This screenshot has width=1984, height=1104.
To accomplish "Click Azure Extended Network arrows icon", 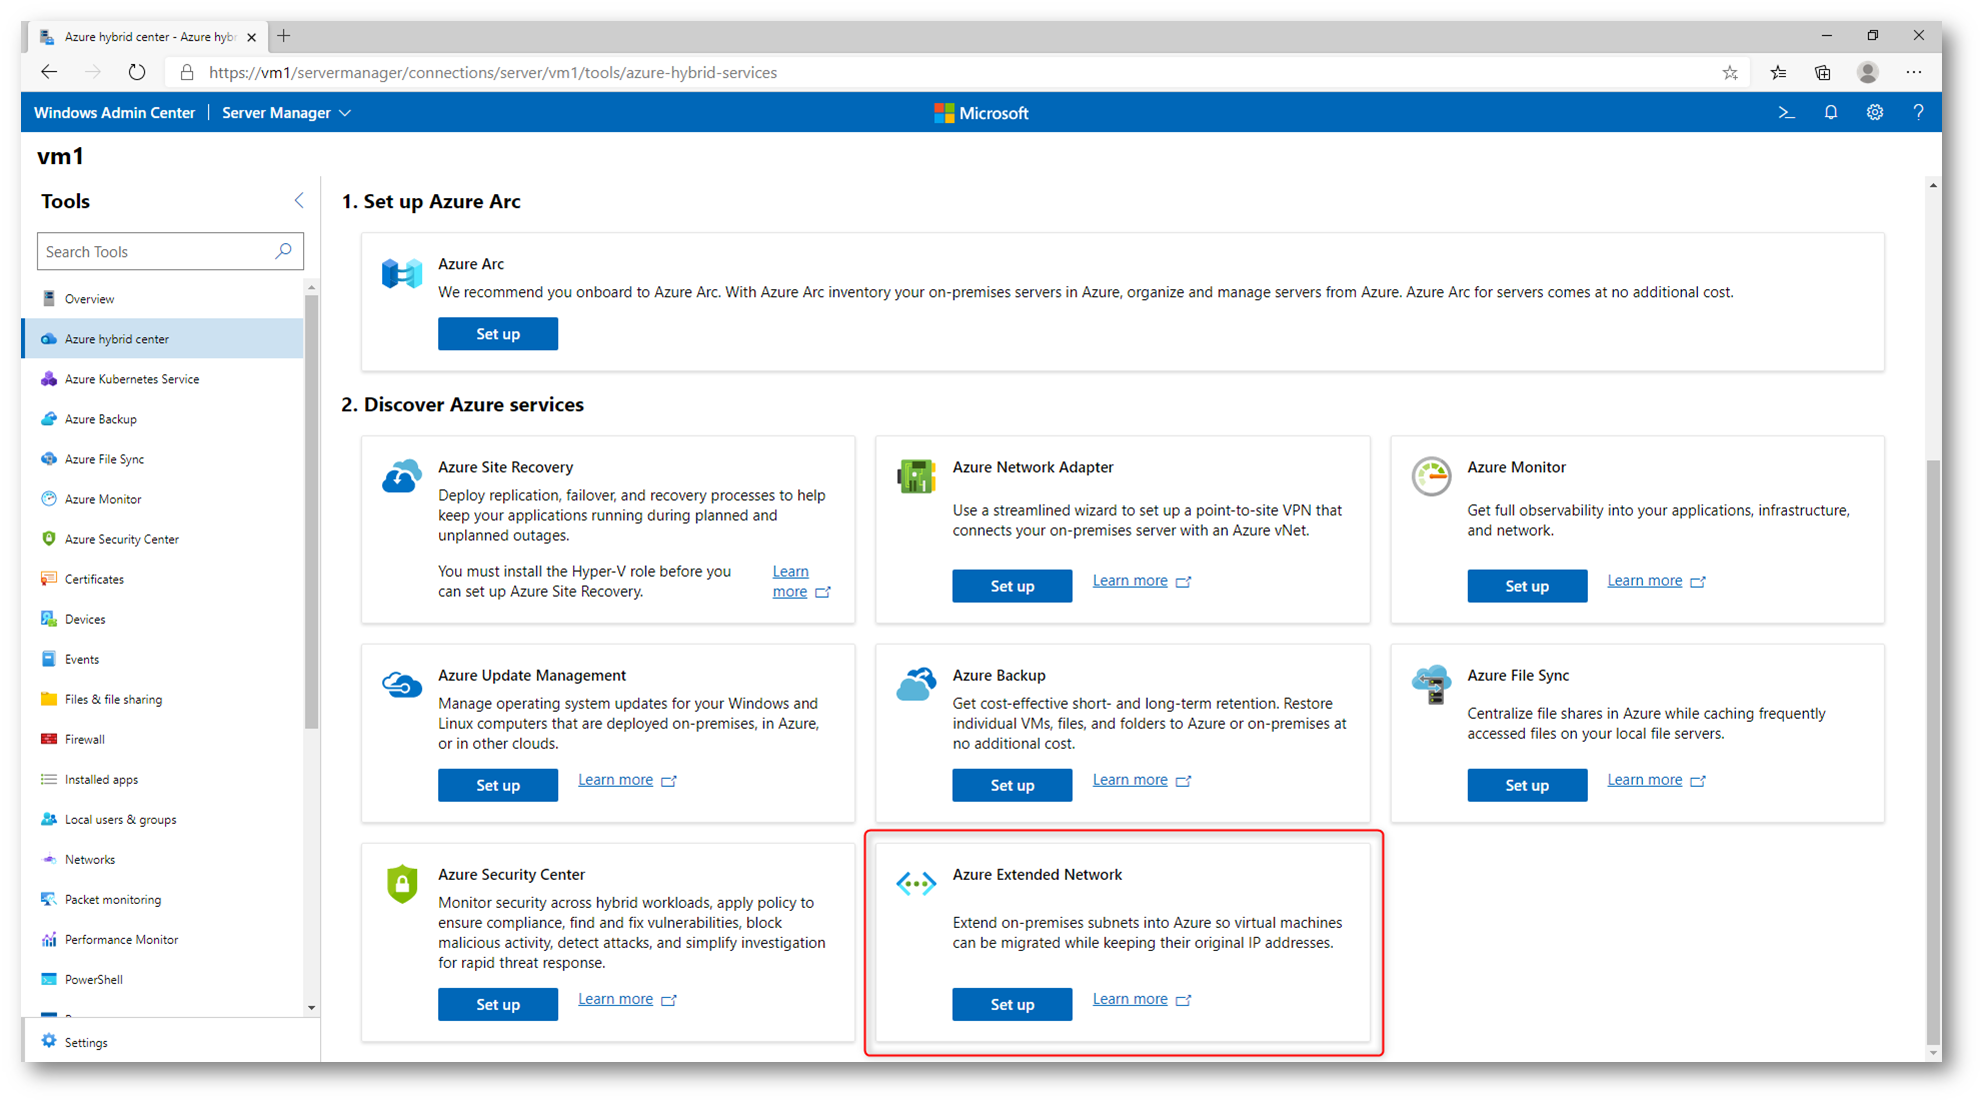I will [x=916, y=883].
